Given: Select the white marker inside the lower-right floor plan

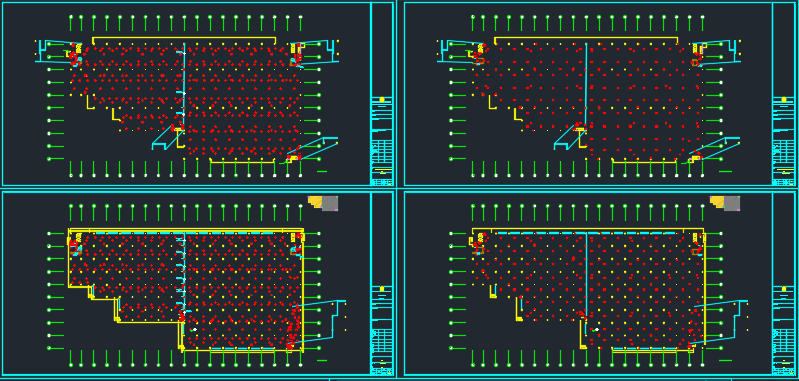Looking at the screenshot, I should pyautogui.click(x=596, y=330).
